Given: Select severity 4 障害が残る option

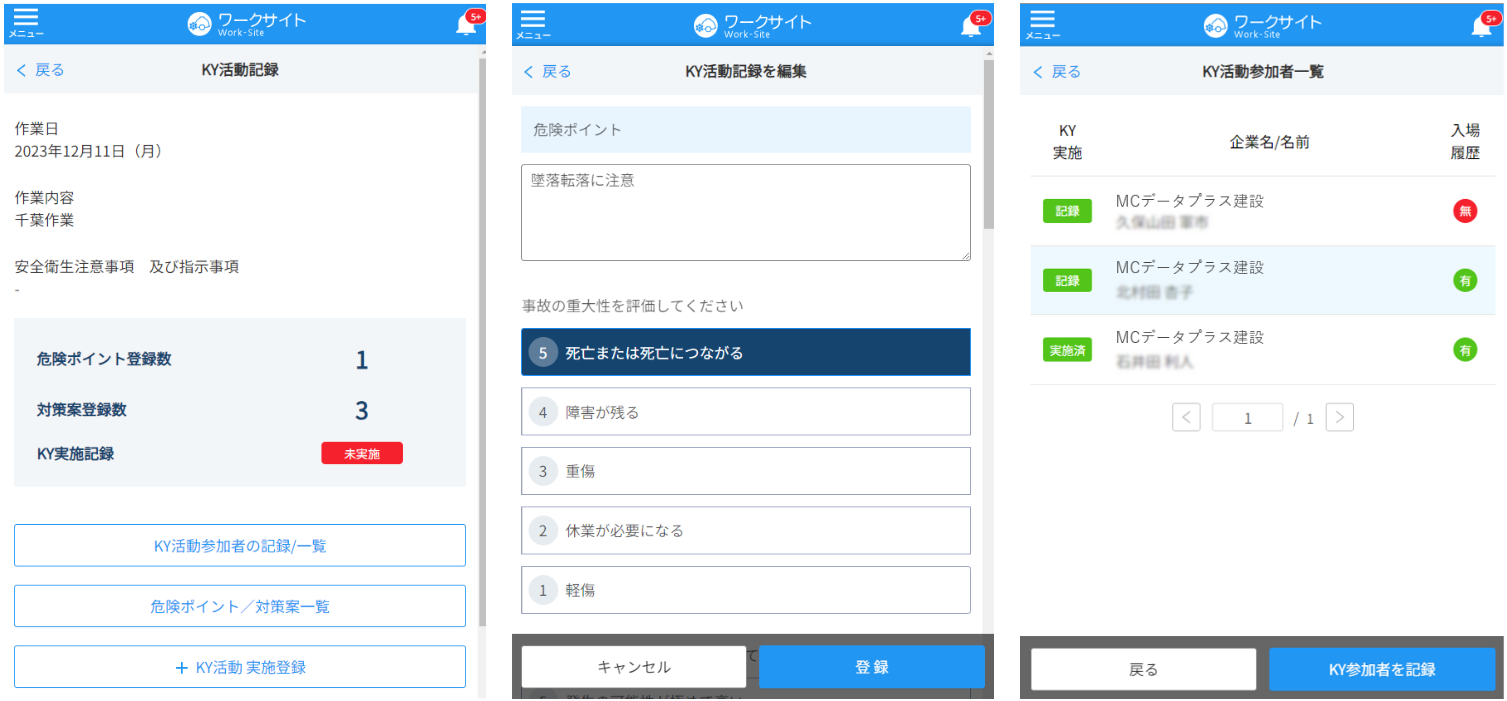Looking at the screenshot, I should coord(745,412).
